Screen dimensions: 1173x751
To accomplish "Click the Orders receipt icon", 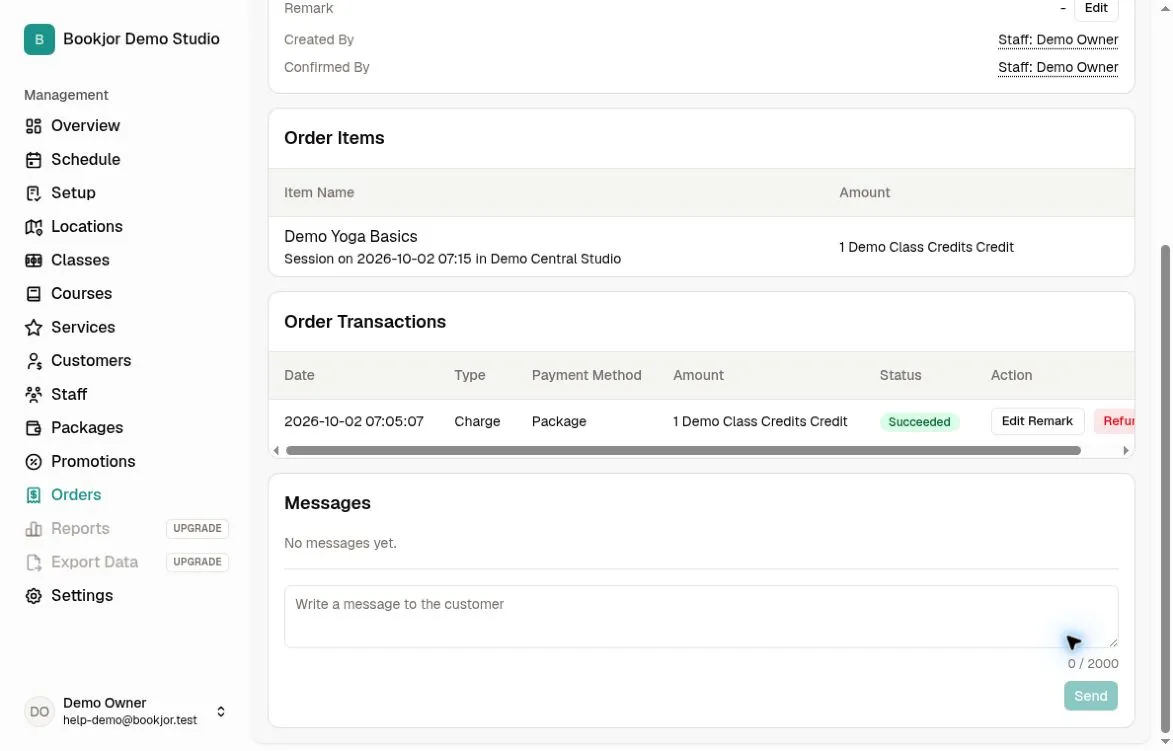I will pyautogui.click(x=34, y=495).
